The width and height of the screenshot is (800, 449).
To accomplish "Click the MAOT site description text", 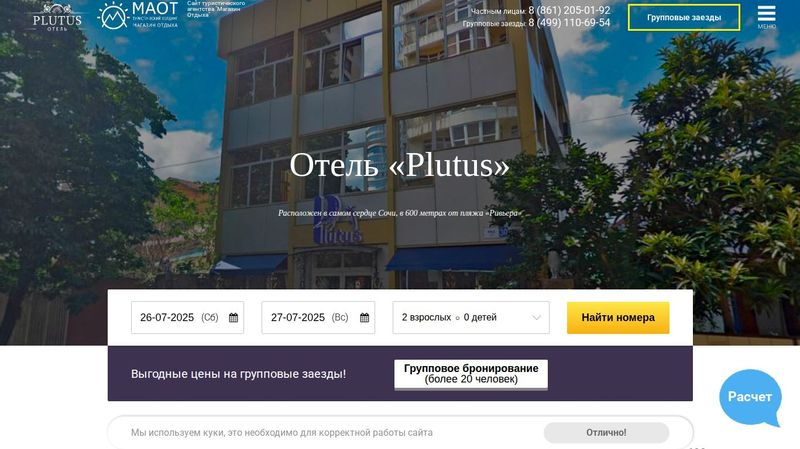I will point(216,9).
